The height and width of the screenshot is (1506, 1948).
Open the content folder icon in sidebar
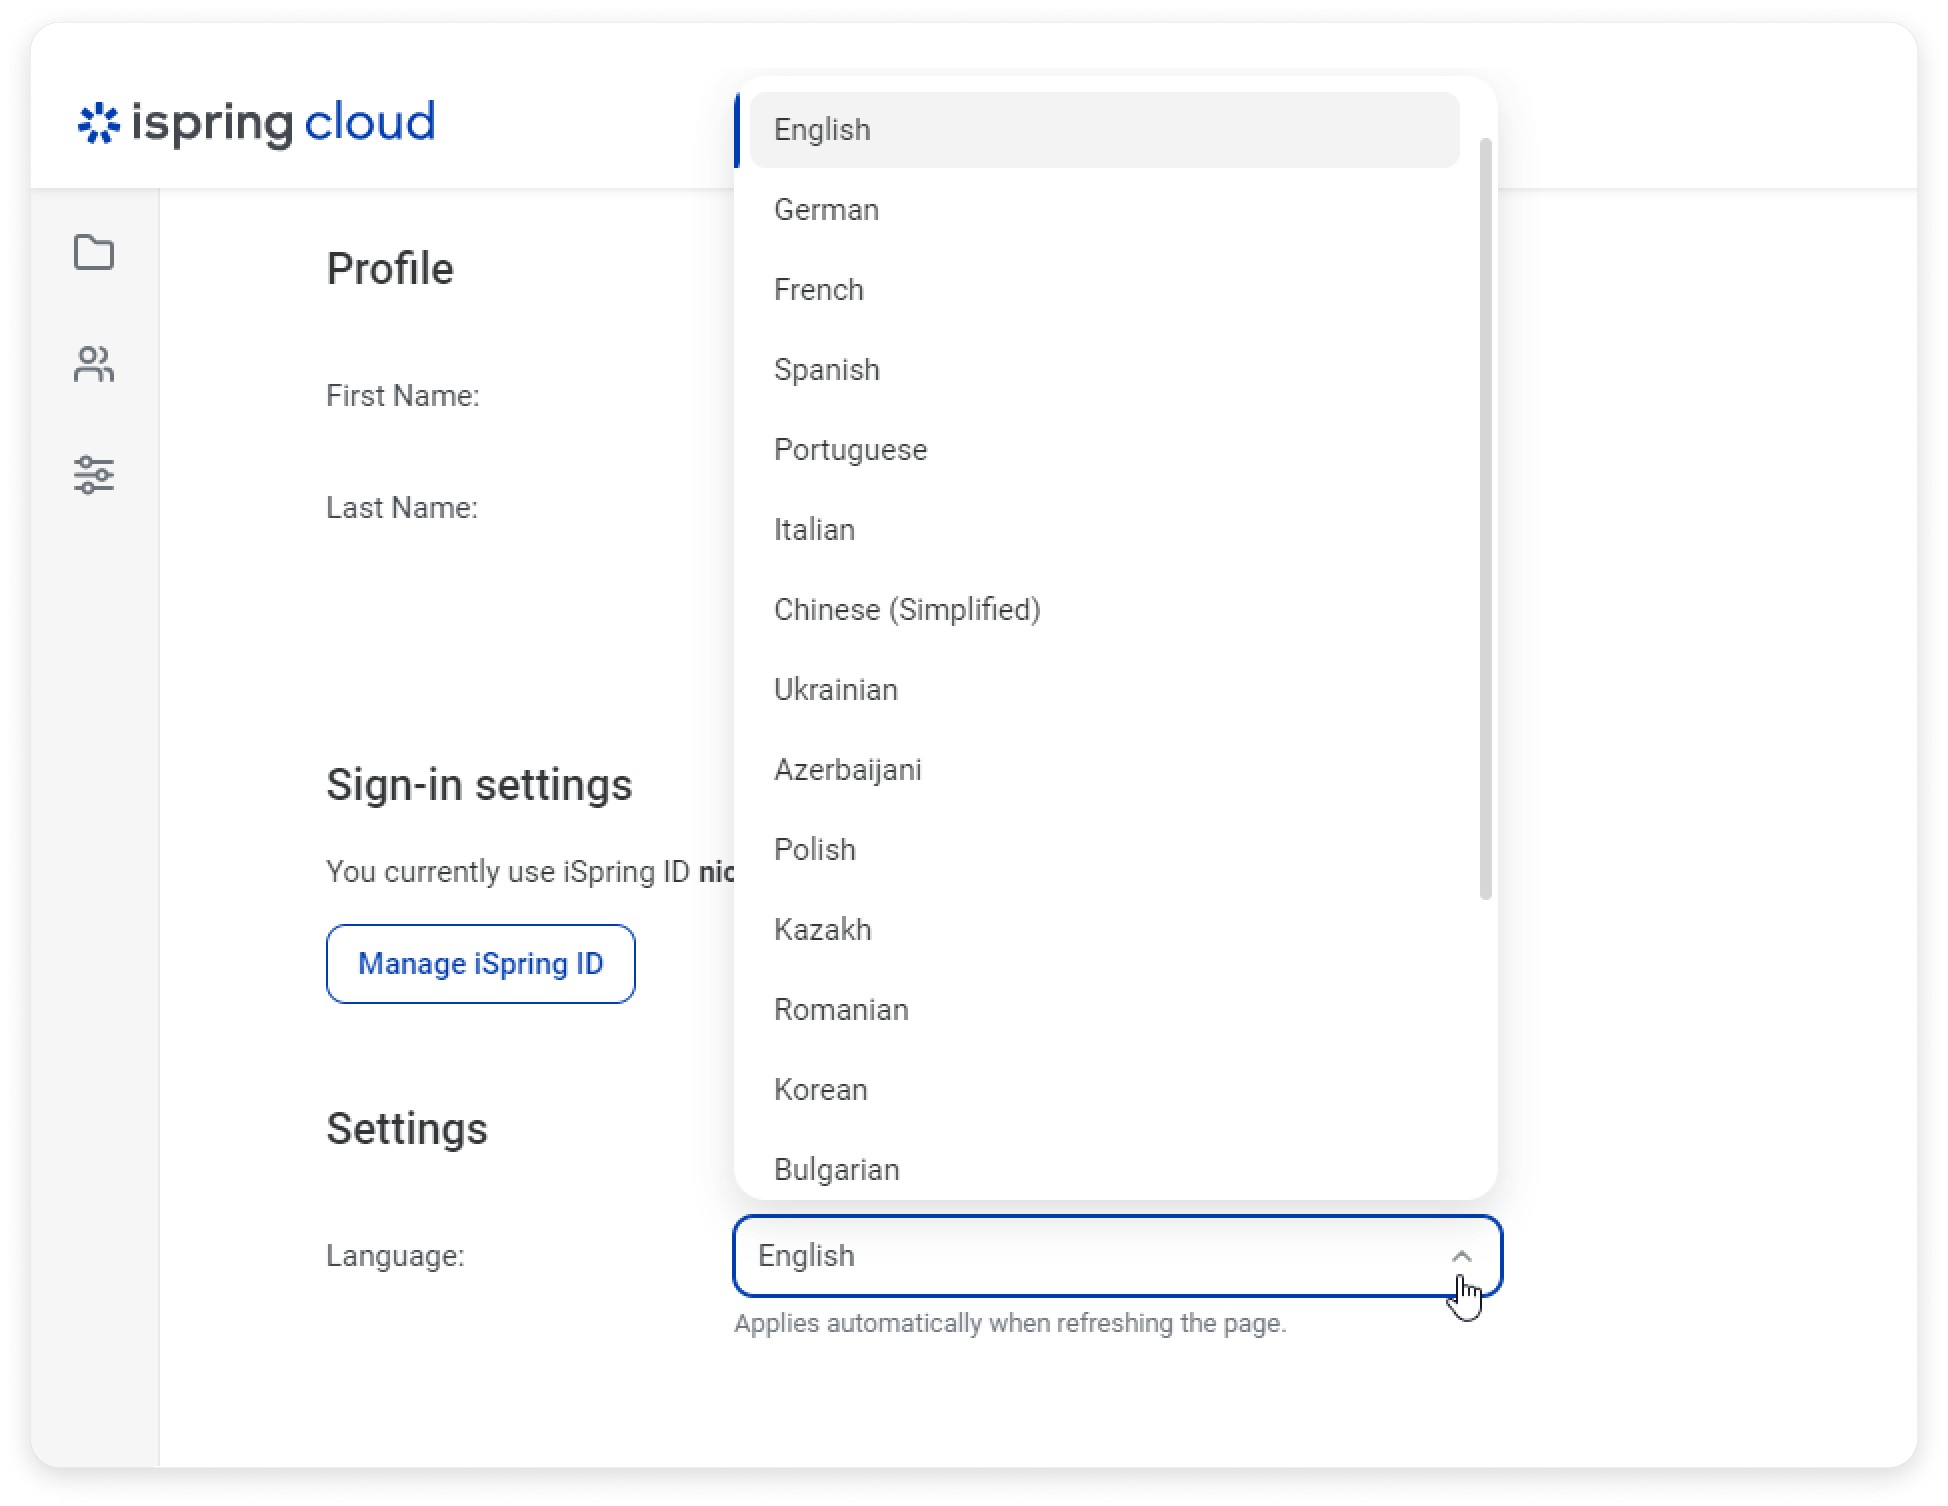click(x=94, y=252)
